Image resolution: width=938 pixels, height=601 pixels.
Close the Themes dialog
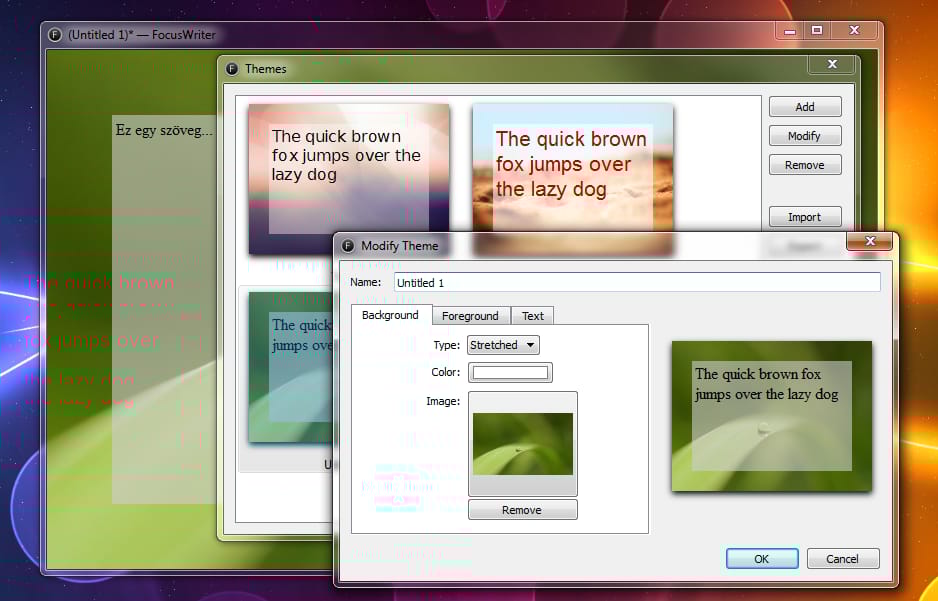click(x=832, y=64)
